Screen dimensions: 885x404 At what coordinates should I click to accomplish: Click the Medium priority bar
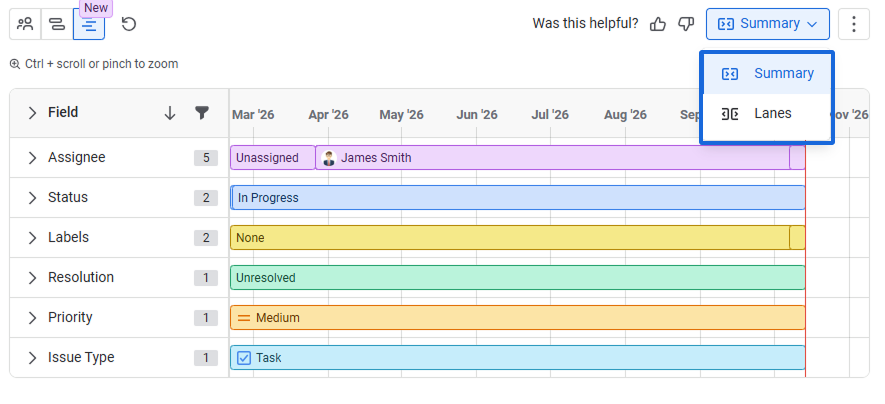[518, 318]
